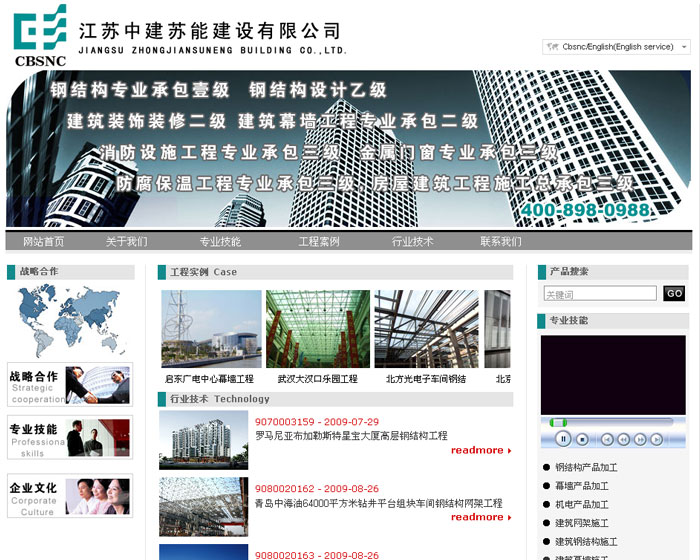Open 幕墙产品加工 skill link
Image resolution: width=700 pixels, height=560 pixels.
tap(581, 486)
